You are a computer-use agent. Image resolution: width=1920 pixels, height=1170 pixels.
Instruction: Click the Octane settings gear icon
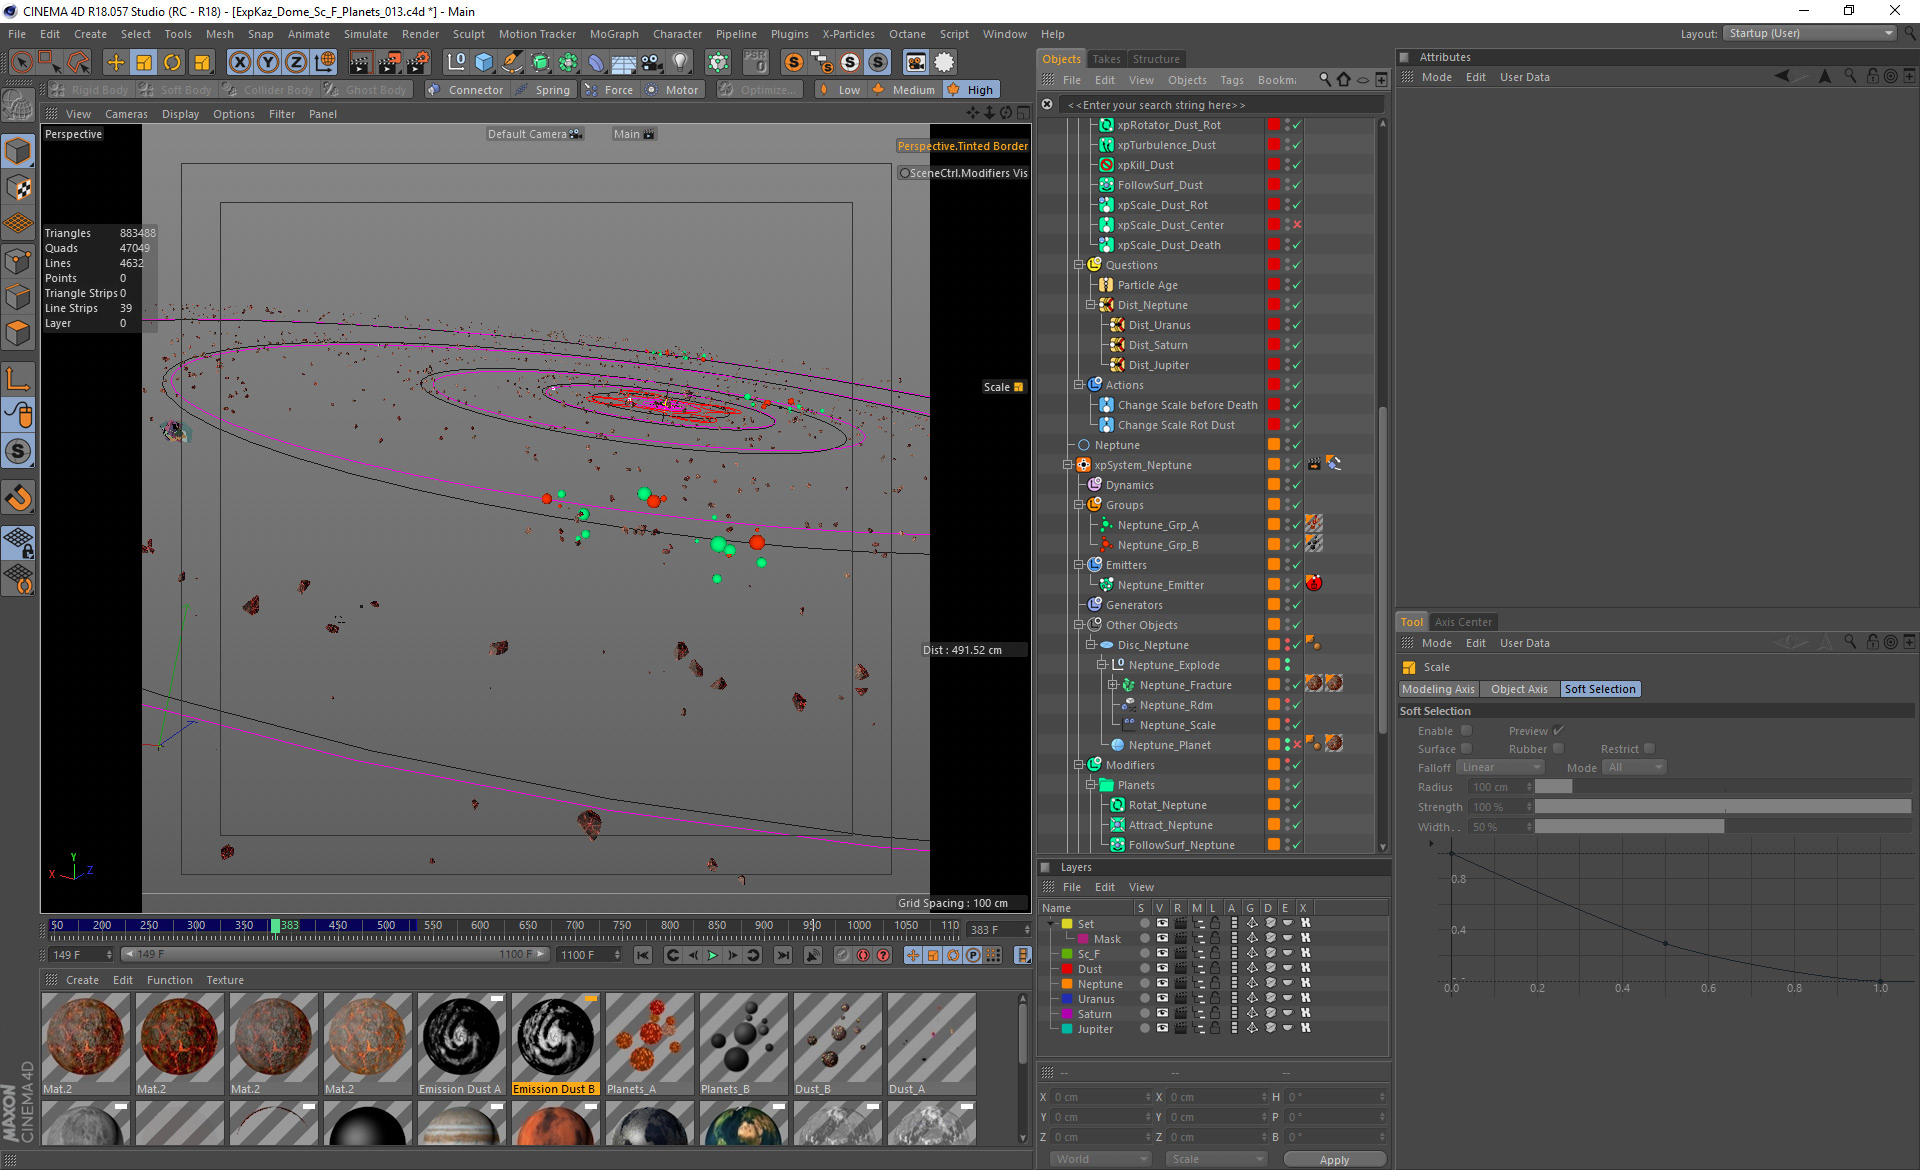point(944,62)
